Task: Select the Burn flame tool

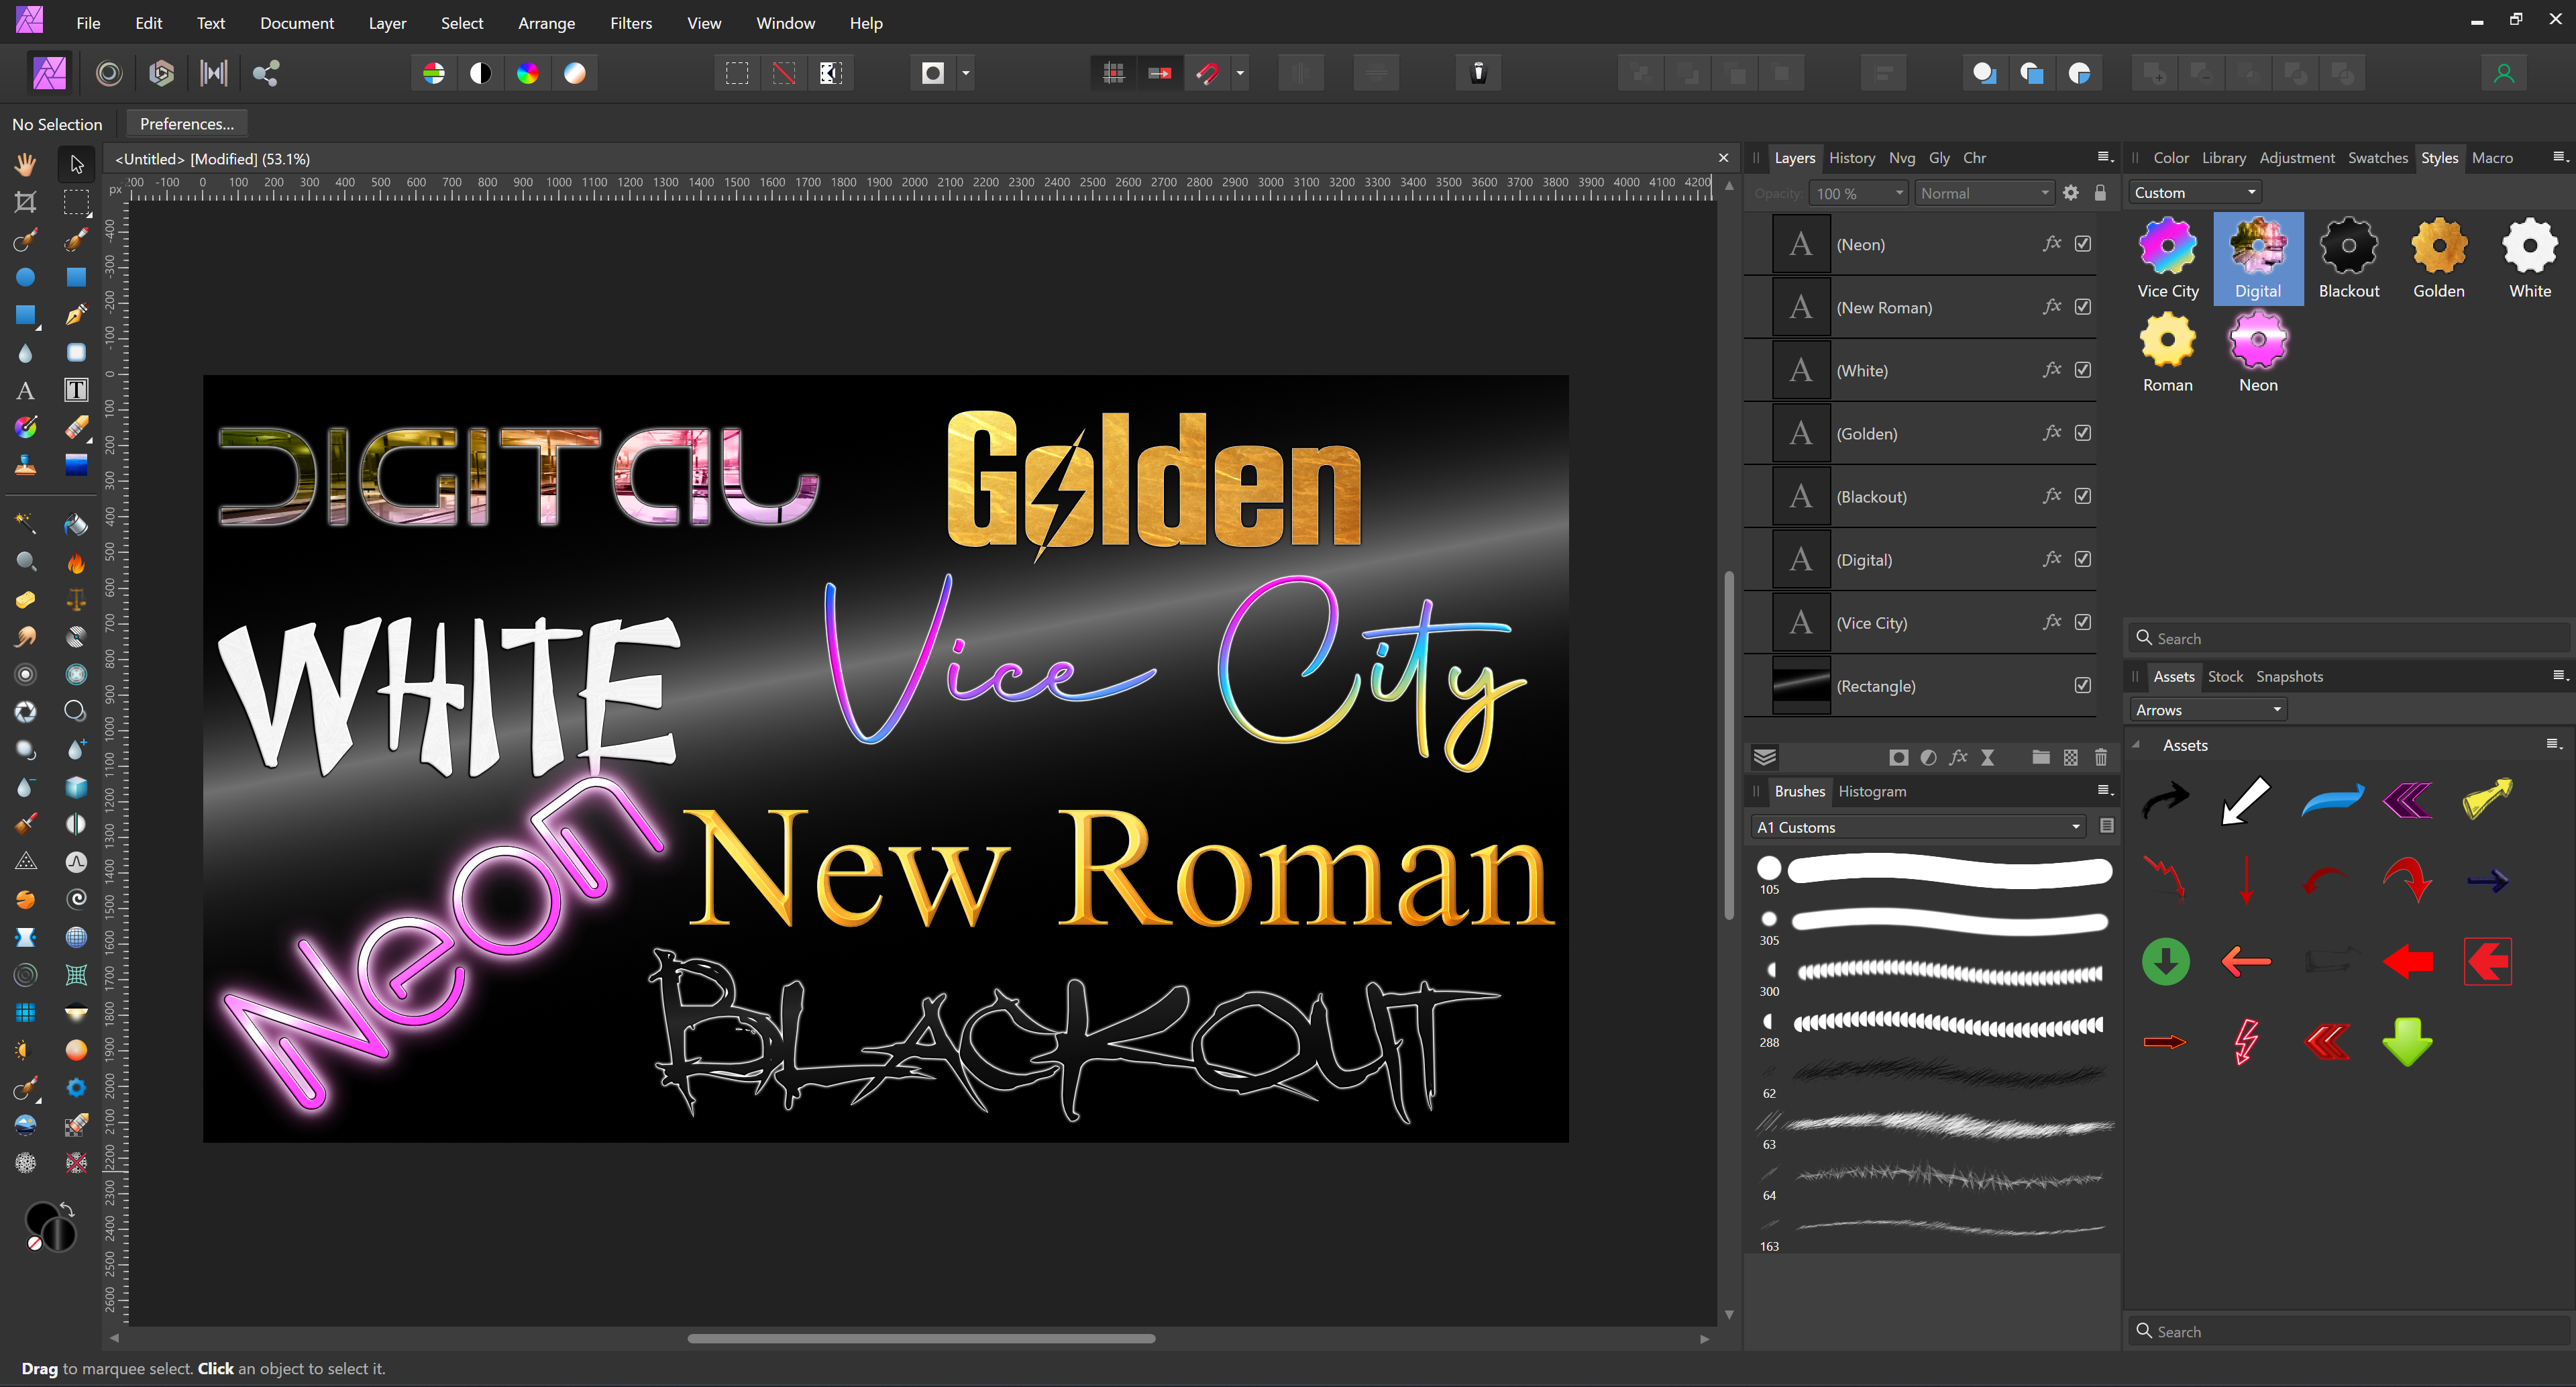Action: [x=76, y=562]
